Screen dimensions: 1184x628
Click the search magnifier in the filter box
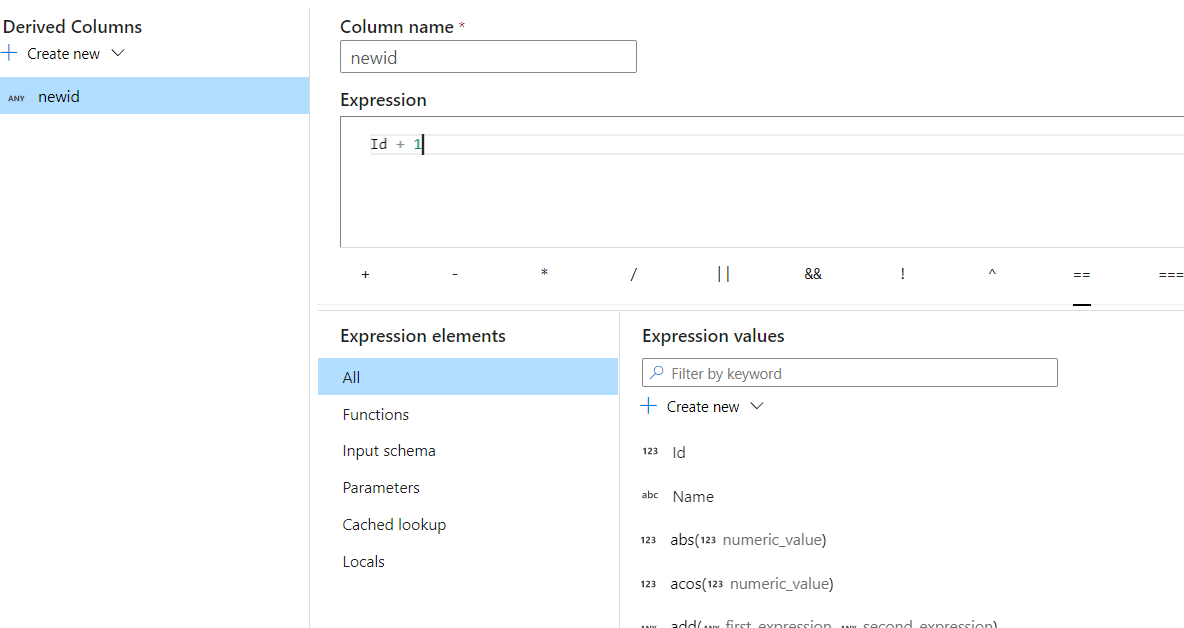[657, 373]
